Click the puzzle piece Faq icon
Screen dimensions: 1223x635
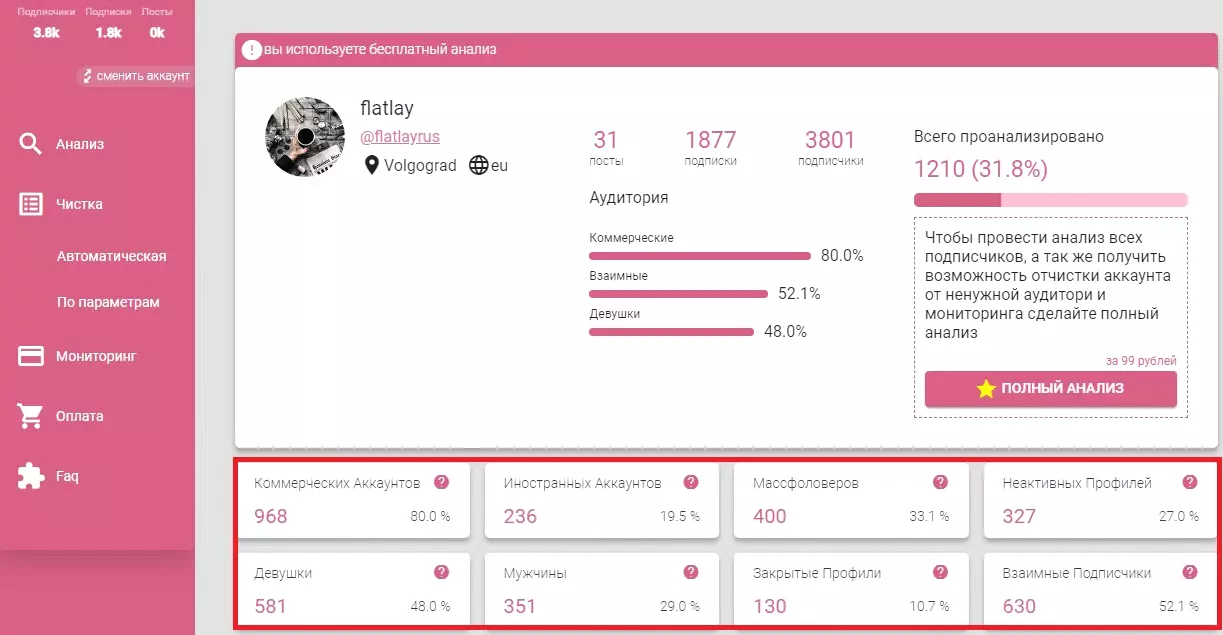click(x=31, y=476)
